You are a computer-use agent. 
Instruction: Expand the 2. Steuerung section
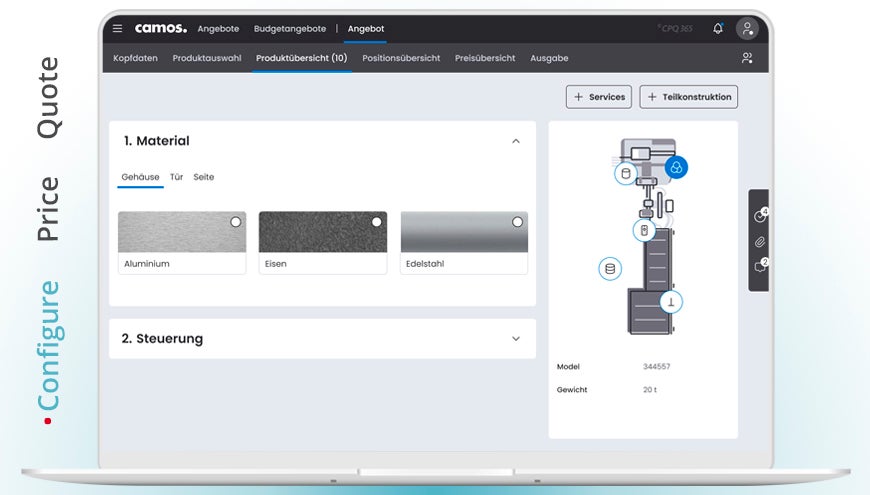(516, 339)
